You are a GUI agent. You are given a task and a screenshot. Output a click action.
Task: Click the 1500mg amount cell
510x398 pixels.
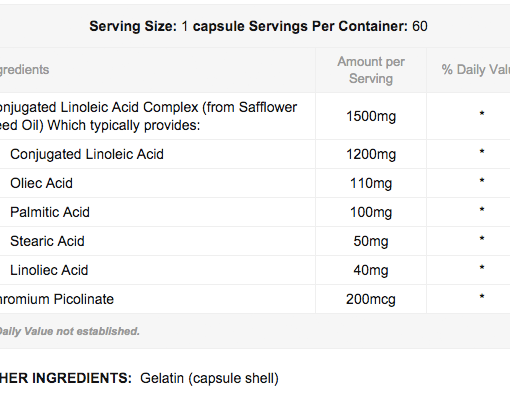tap(371, 116)
